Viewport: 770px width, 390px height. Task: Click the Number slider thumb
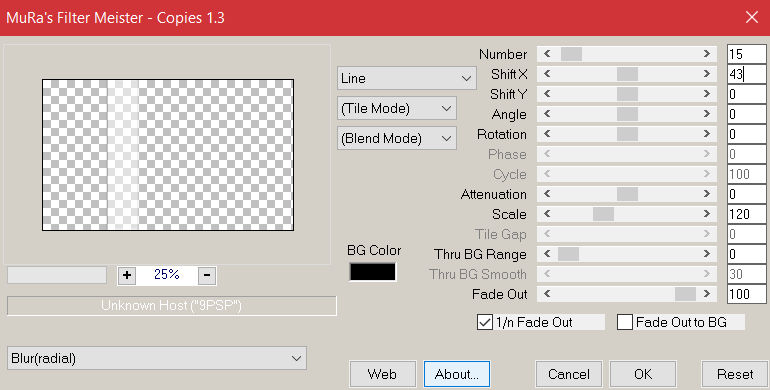pyautogui.click(x=571, y=54)
